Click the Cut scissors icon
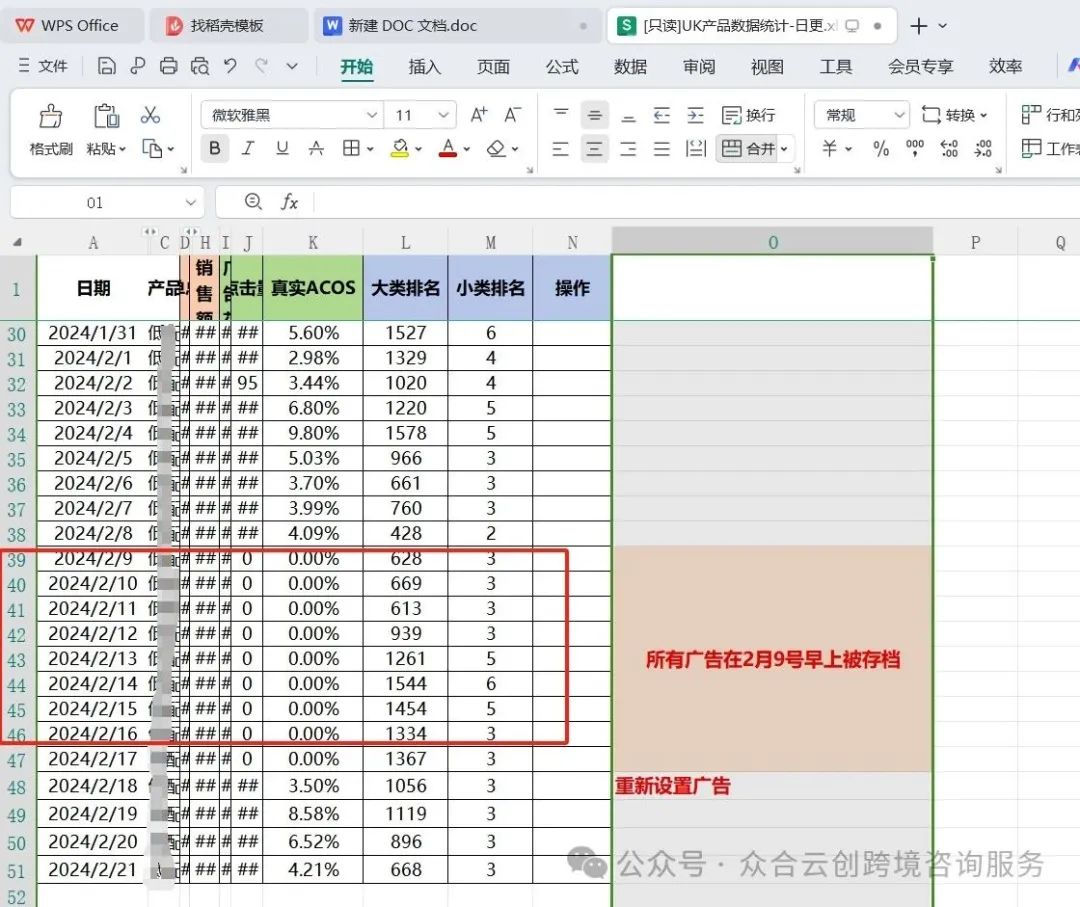The height and width of the screenshot is (907, 1080). pos(150,114)
